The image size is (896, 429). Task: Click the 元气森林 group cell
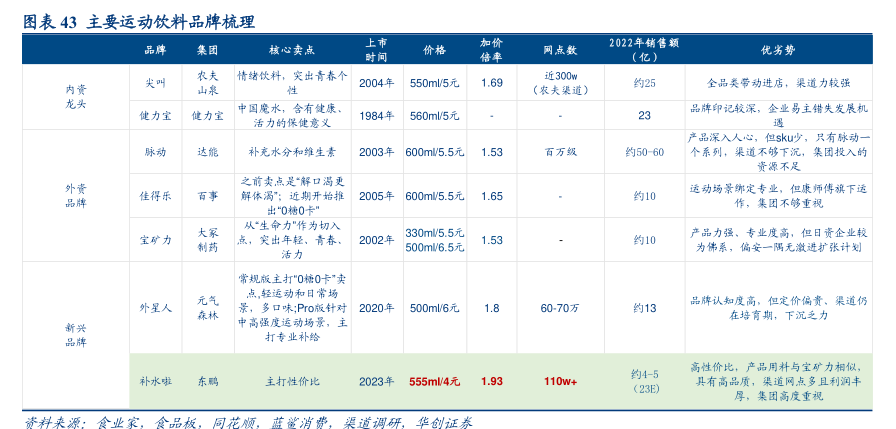tap(207, 308)
